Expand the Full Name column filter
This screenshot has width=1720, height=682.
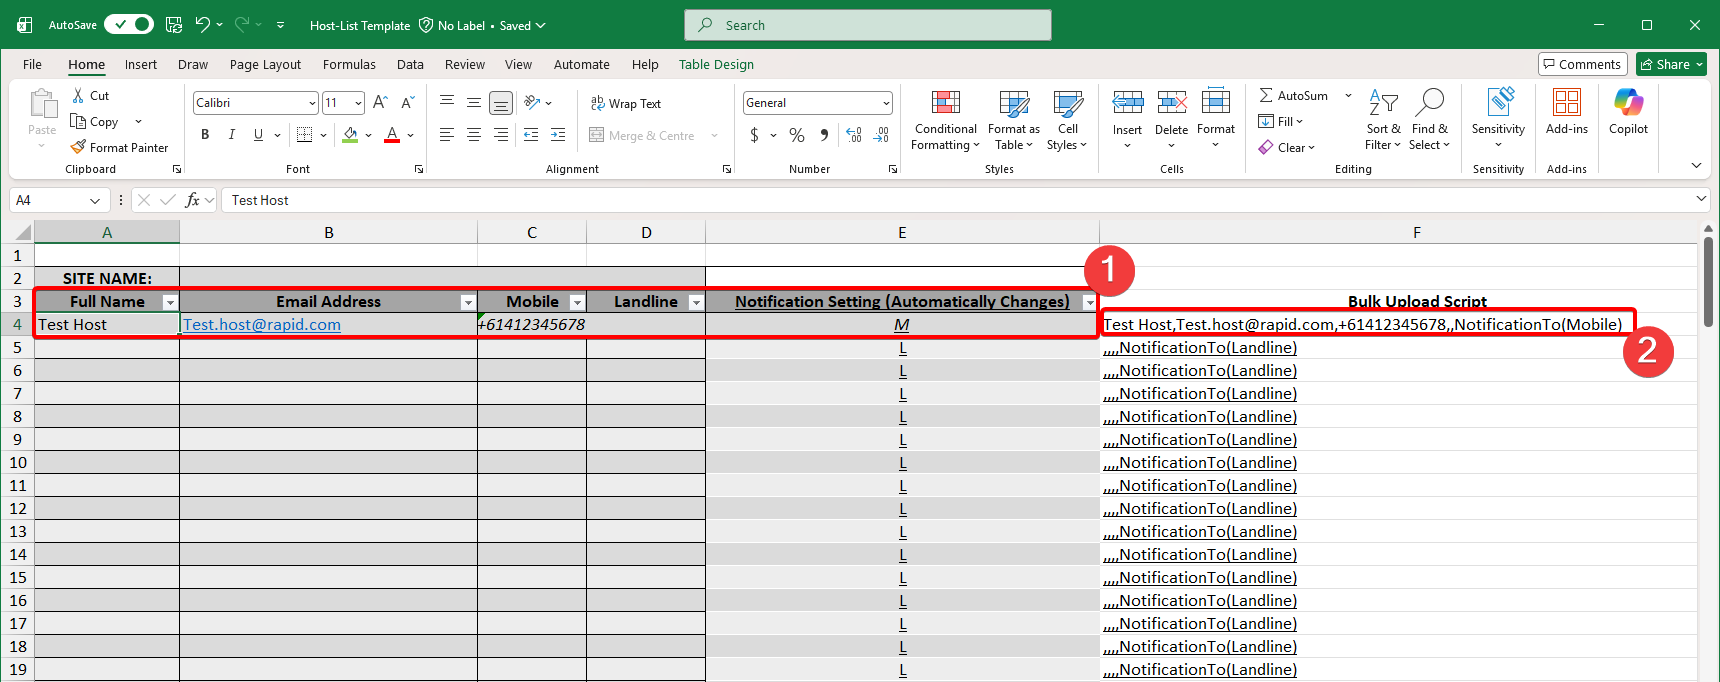[x=170, y=302]
